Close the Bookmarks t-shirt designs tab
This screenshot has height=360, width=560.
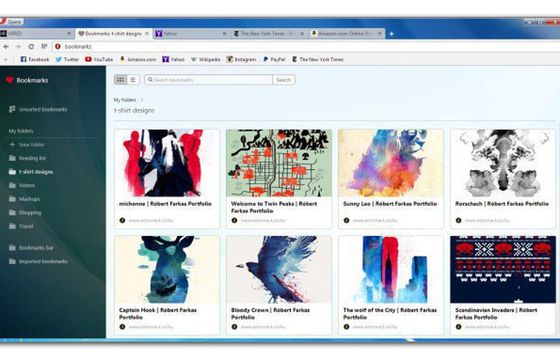147,34
